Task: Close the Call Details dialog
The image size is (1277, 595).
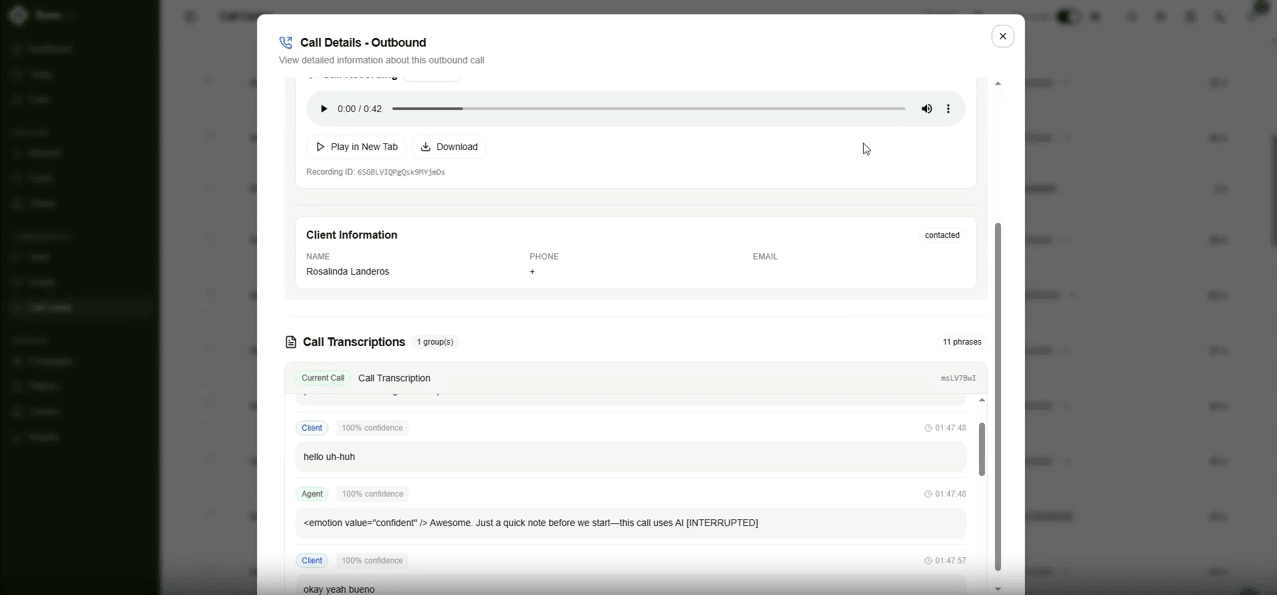Action: [x=1003, y=36]
